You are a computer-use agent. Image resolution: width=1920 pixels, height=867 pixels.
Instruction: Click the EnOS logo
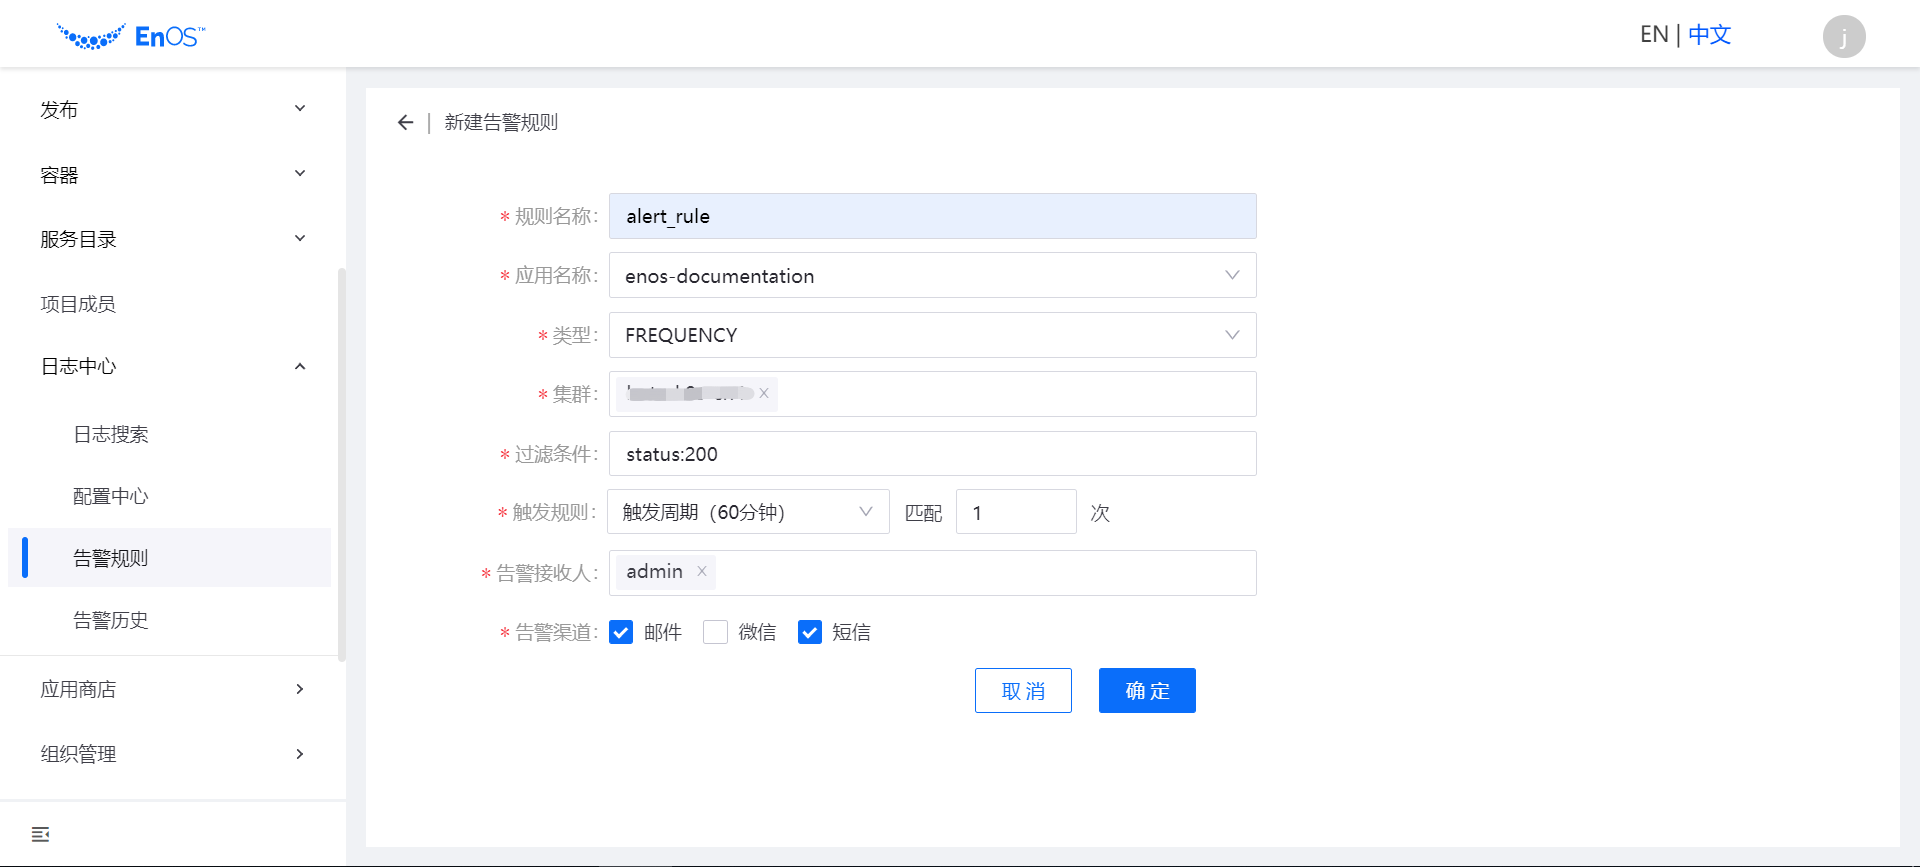[131, 37]
